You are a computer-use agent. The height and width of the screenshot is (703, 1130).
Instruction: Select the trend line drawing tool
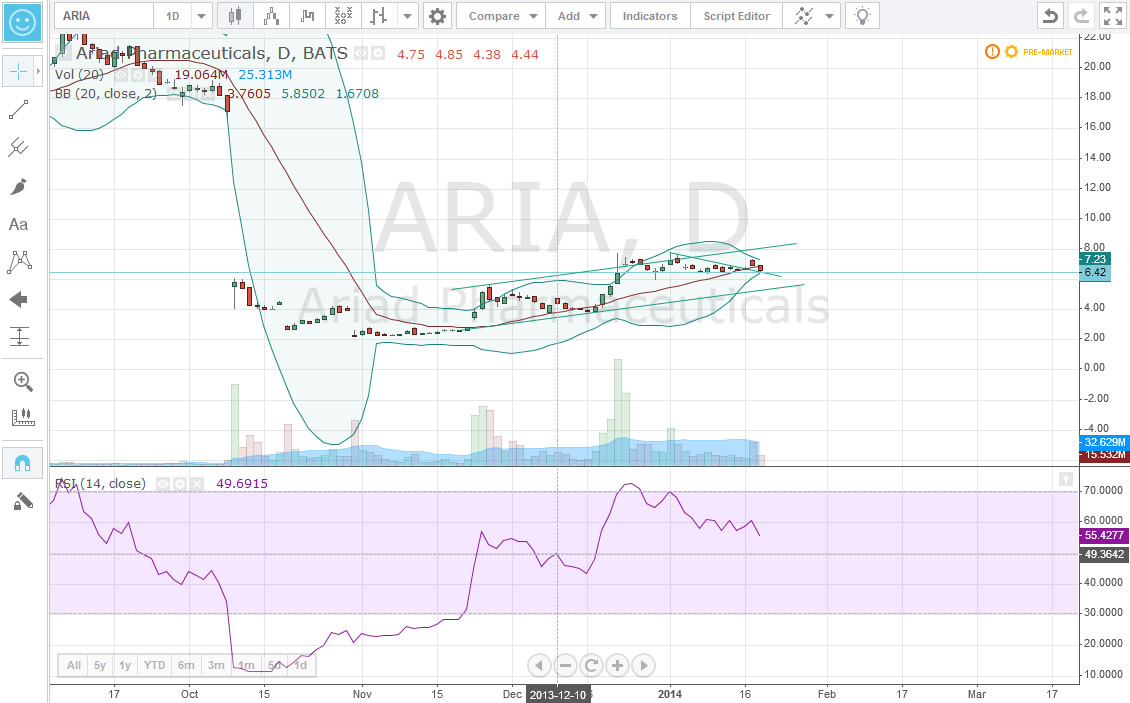[18, 108]
